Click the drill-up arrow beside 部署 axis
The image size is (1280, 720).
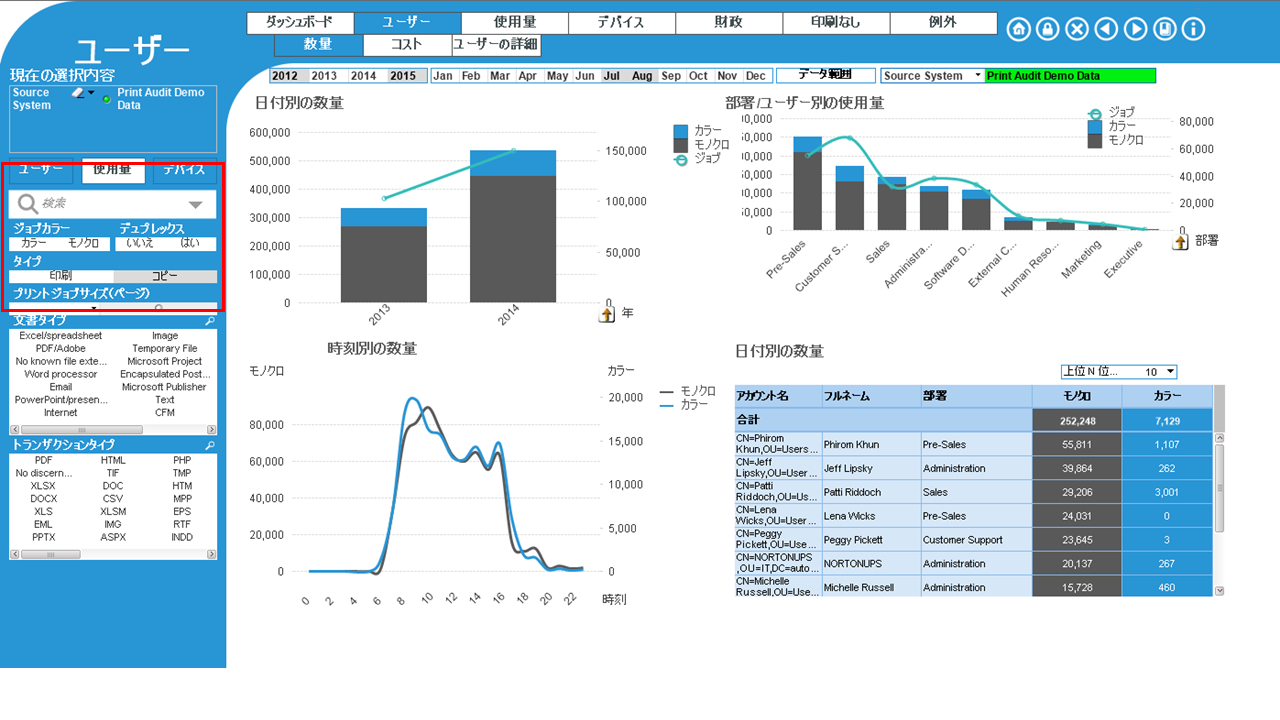coord(1180,241)
